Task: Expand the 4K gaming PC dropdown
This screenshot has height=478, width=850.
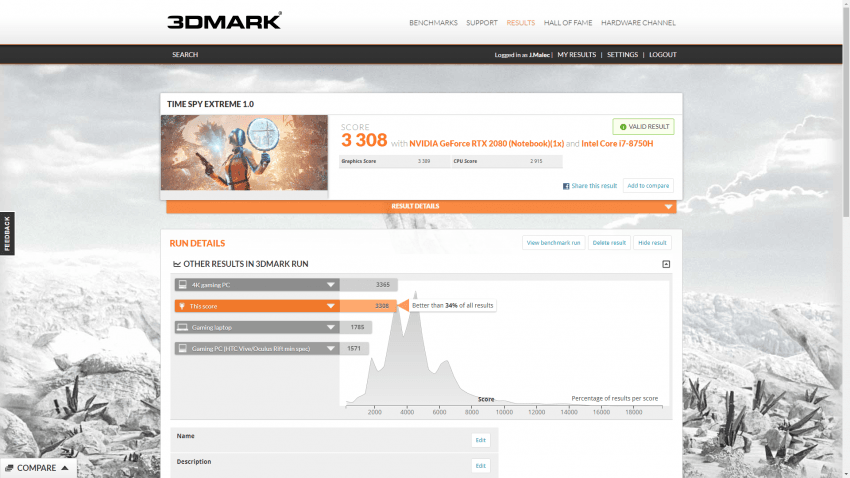Action: (330, 285)
